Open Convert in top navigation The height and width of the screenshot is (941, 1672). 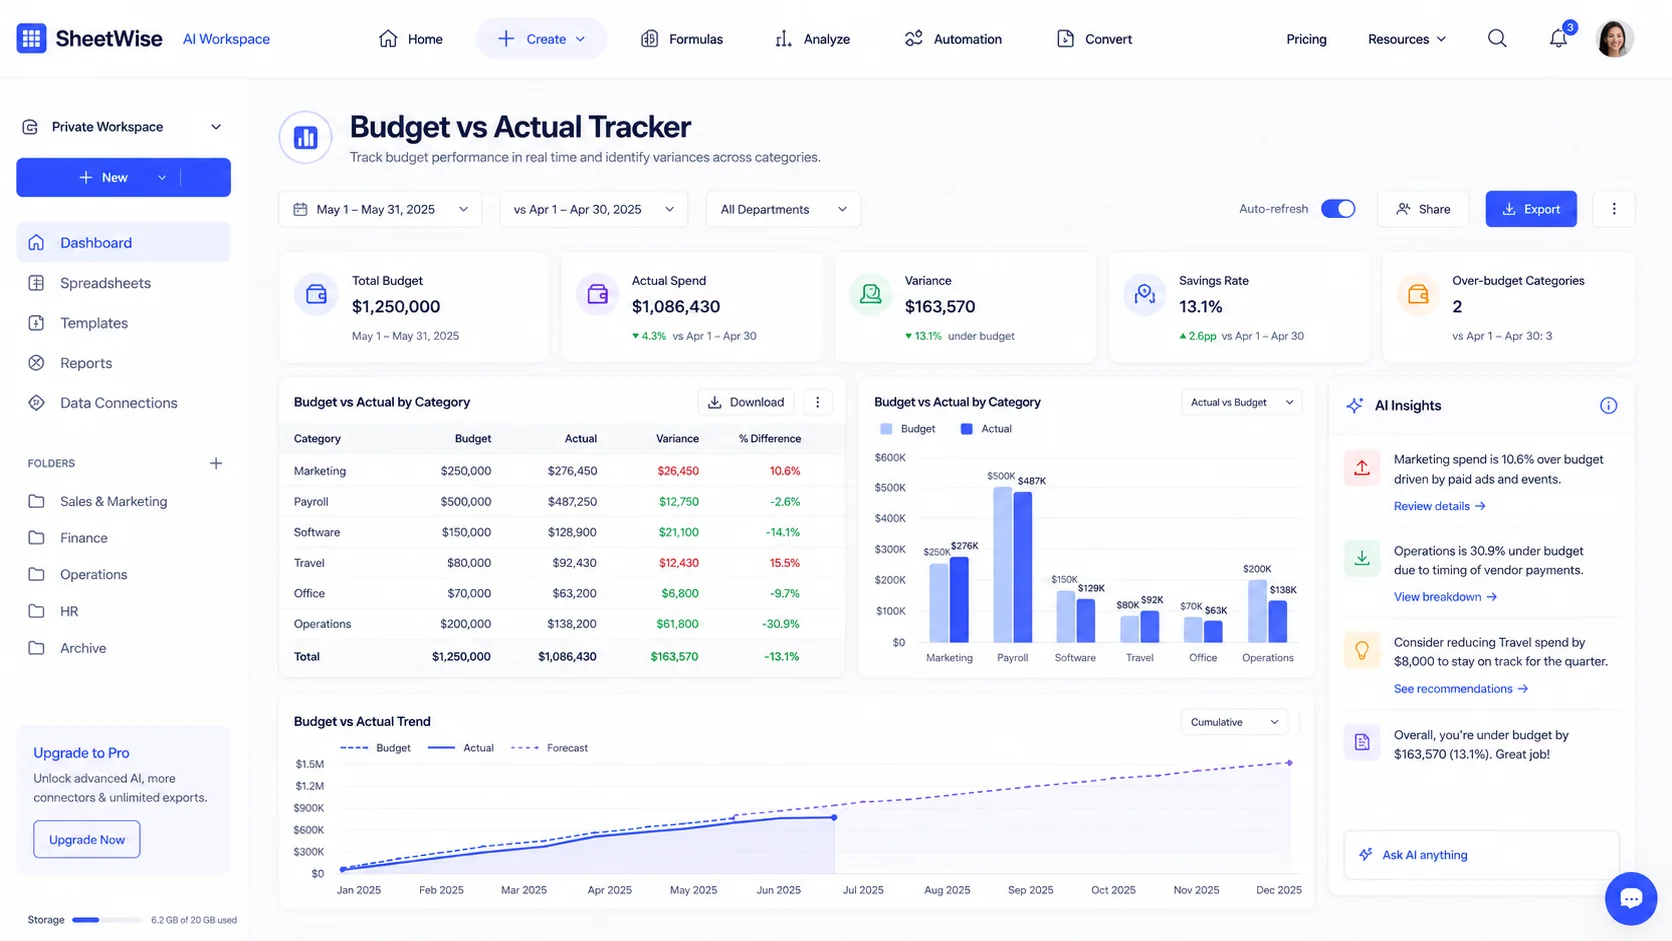tap(1094, 39)
